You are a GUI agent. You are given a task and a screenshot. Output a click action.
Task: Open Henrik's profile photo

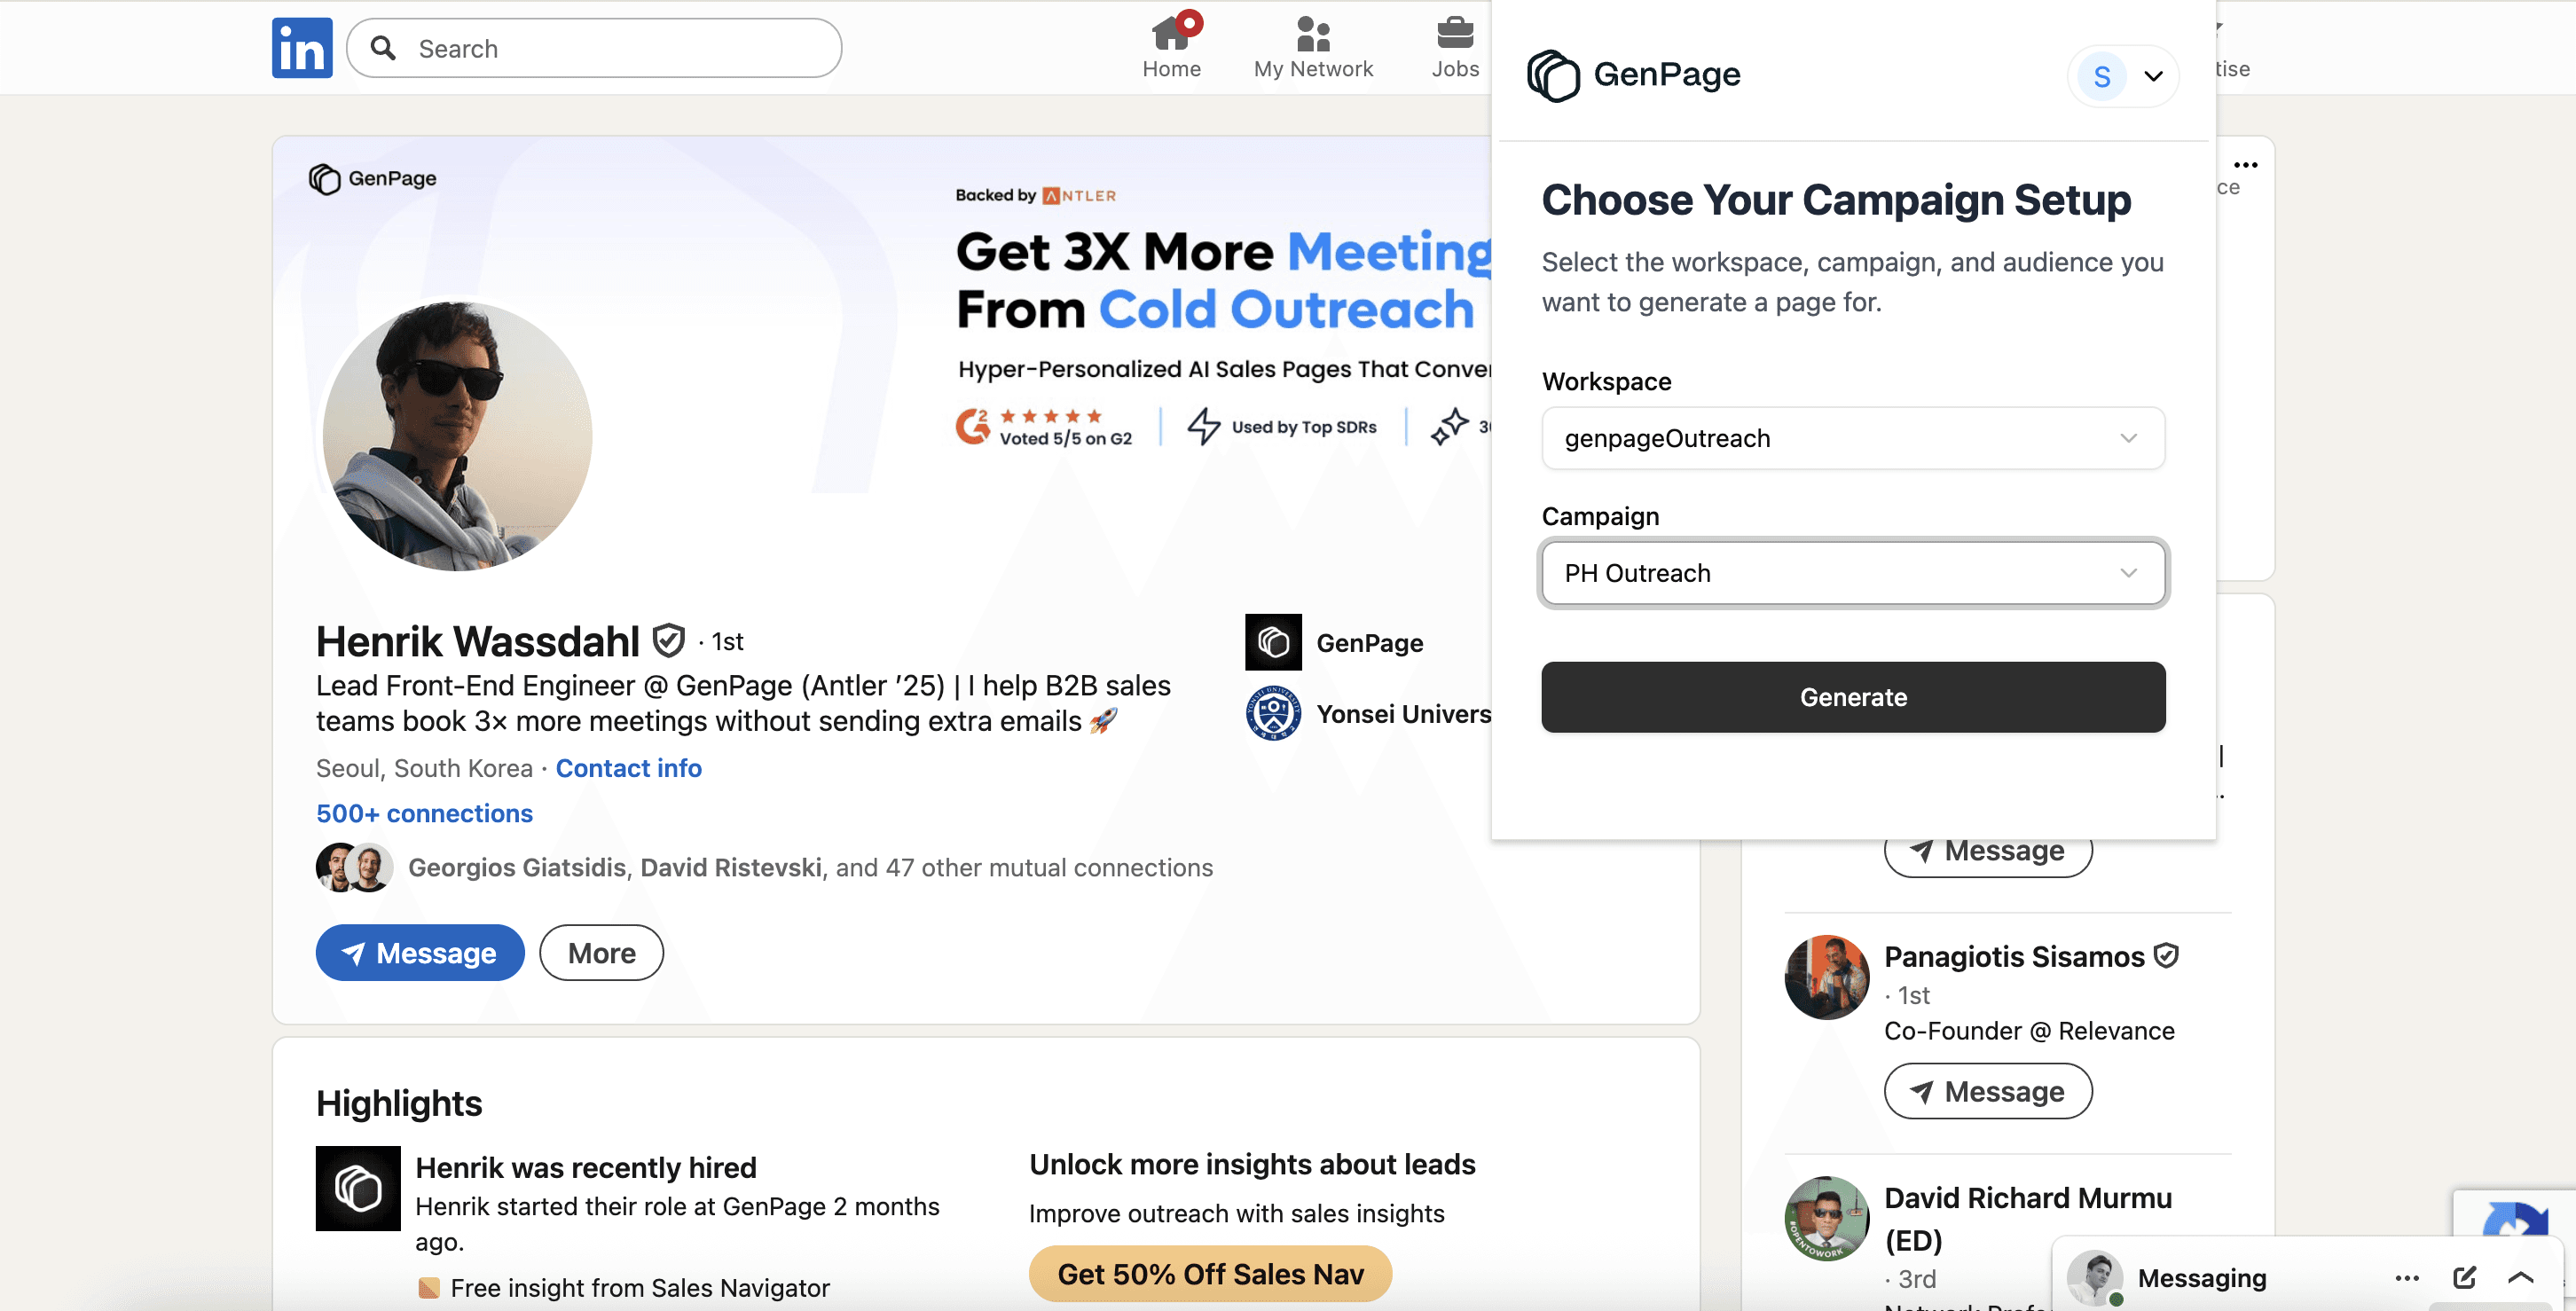[457, 436]
